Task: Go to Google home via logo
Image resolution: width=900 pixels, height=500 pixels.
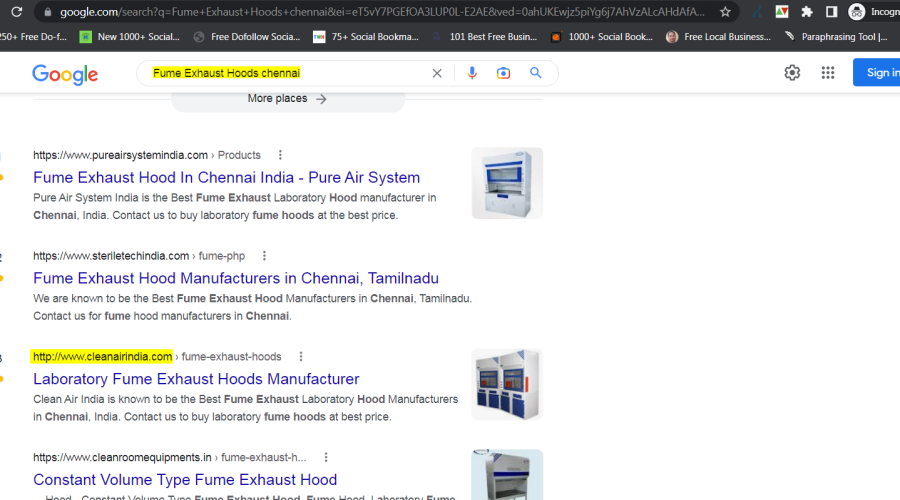Action: [65, 74]
